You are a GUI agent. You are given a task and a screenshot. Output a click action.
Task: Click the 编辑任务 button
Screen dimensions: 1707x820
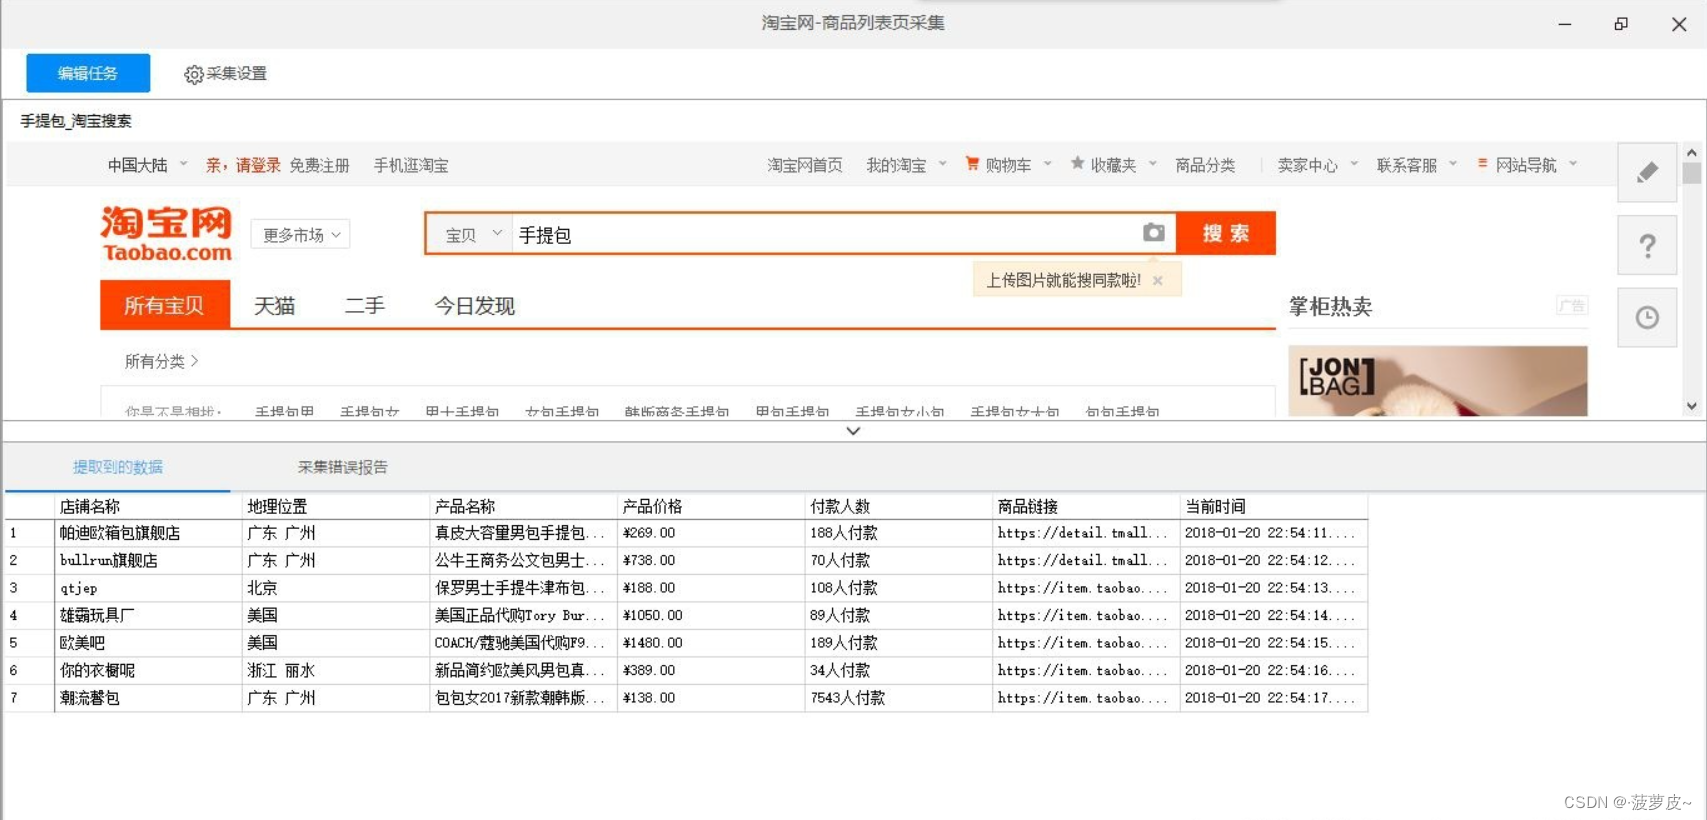pyautogui.click(x=88, y=73)
